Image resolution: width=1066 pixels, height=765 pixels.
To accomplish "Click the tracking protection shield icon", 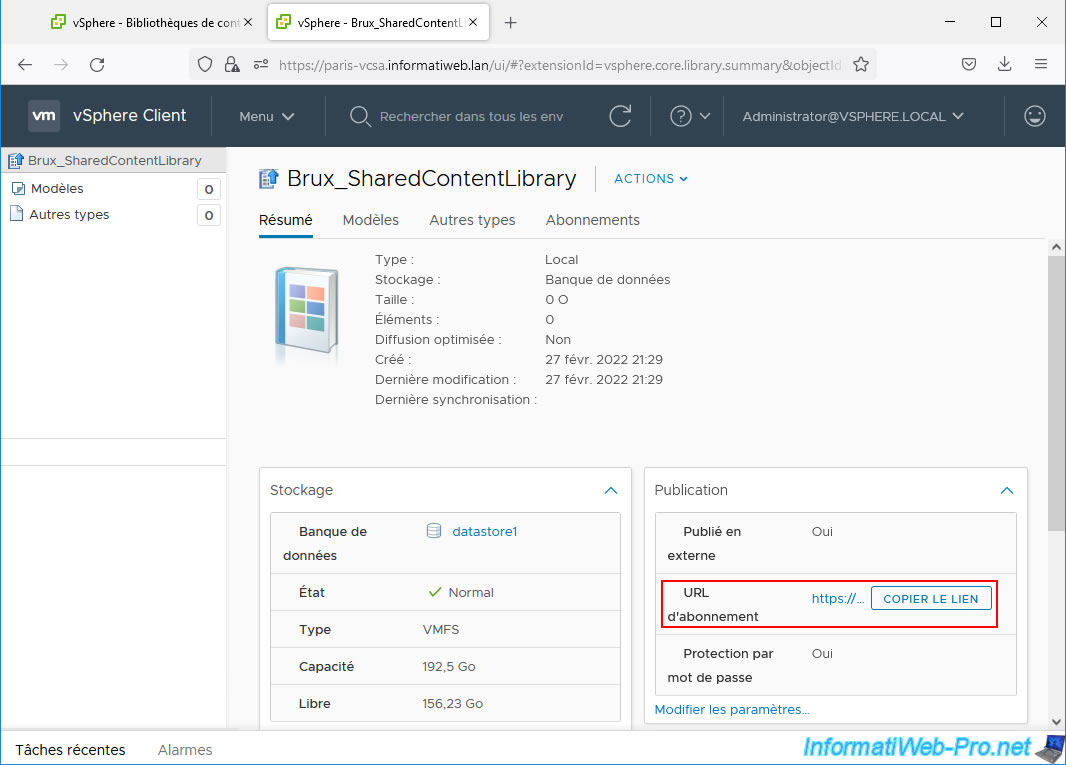I will point(205,65).
